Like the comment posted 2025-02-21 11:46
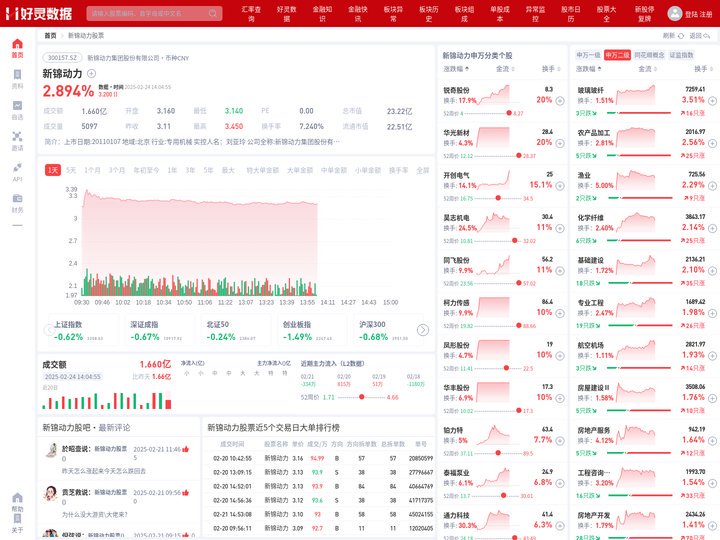Screen dimensions: 720x540 pyautogui.click(x=186, y=449)
